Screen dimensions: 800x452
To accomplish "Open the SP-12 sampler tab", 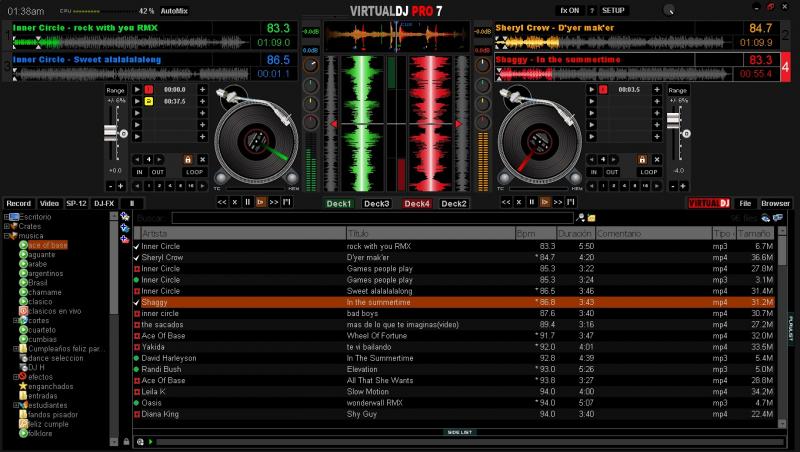I will pos(76,203).
